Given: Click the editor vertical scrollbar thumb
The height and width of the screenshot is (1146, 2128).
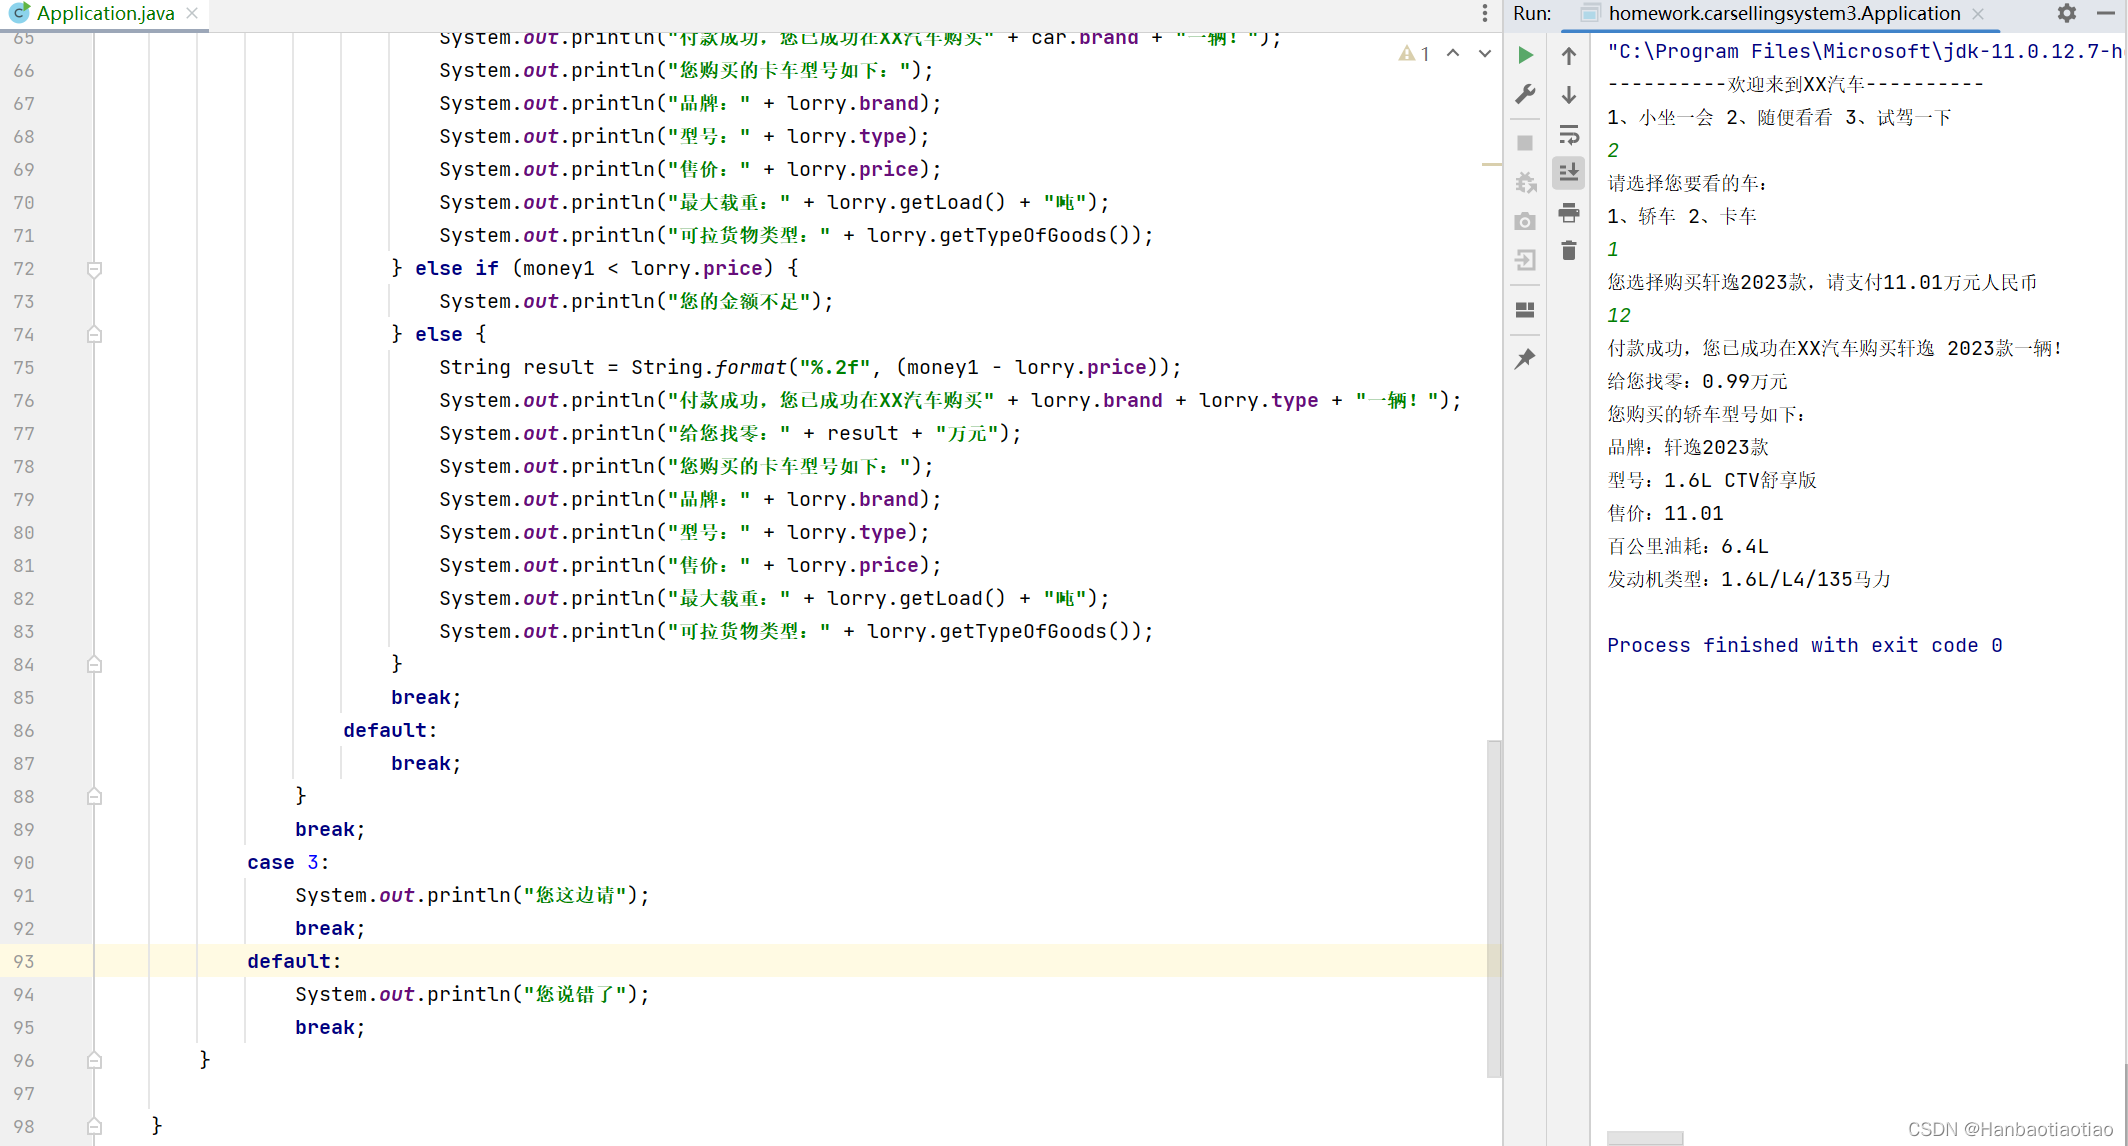Looking at the screenshot, I should point(1493,908).
